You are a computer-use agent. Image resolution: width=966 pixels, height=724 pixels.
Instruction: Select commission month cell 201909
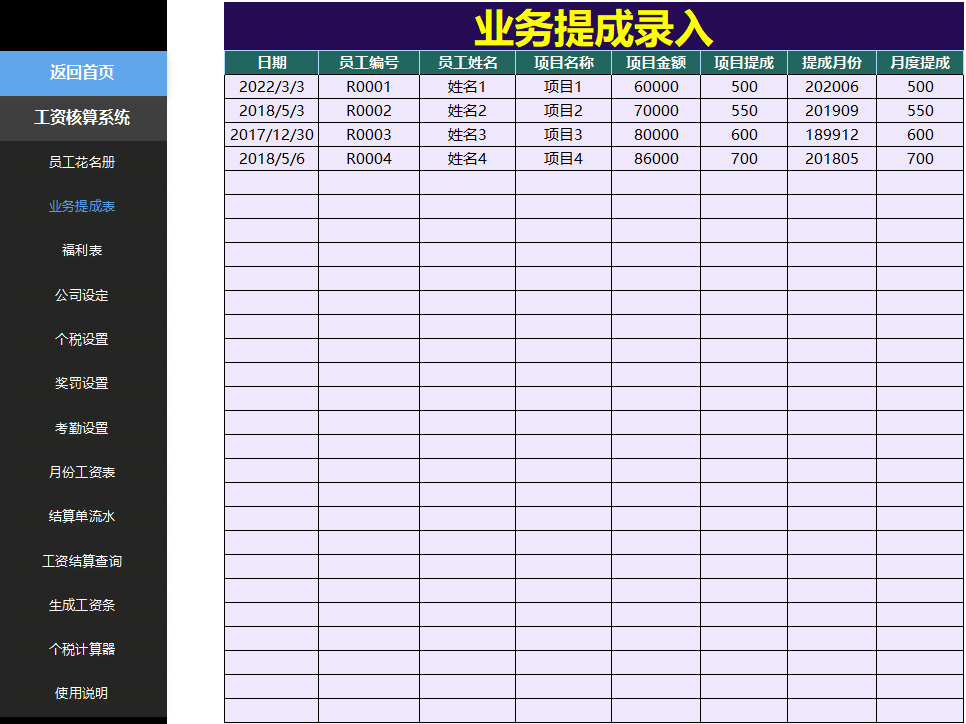[x=832, y=111]
